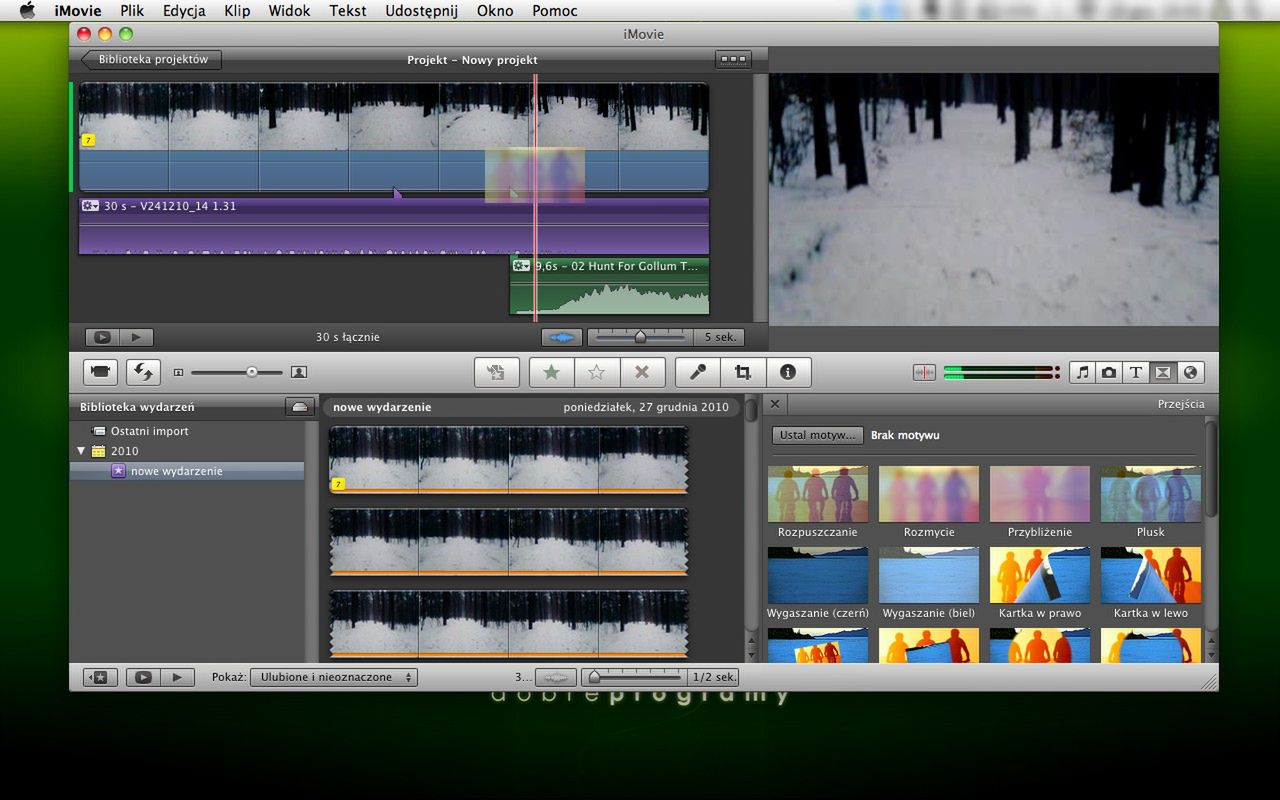1280x800 pixels.
Task: Open the camera import window
Action: click(x=100, y=372)
